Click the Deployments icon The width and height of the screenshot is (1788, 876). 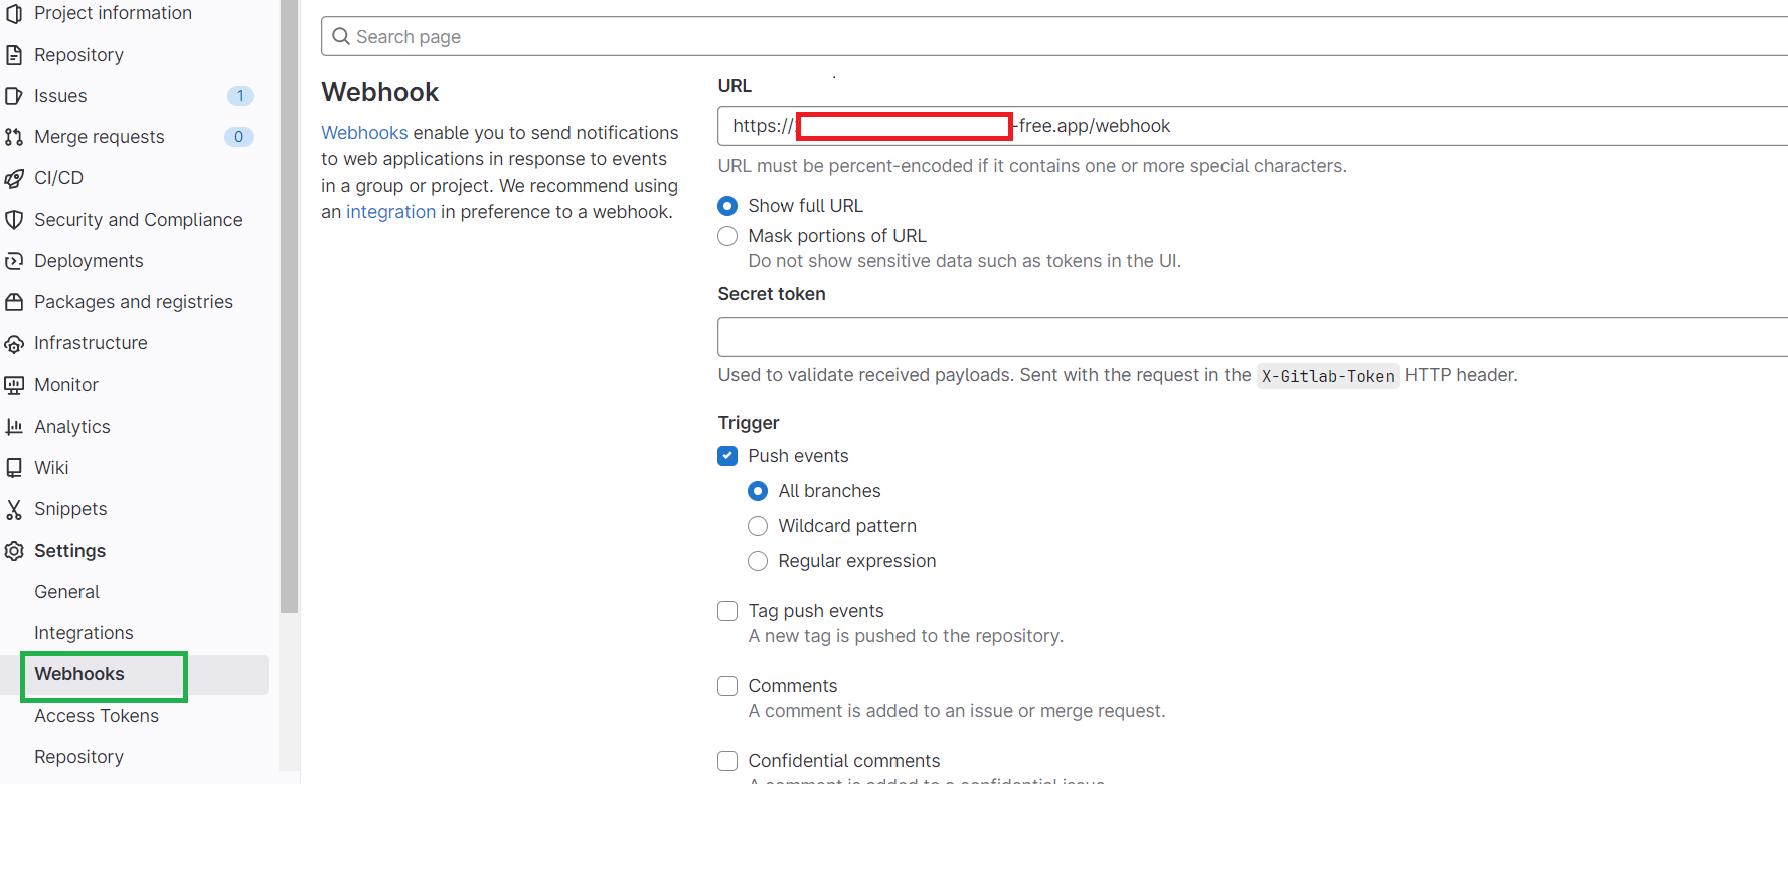point(14,261)
